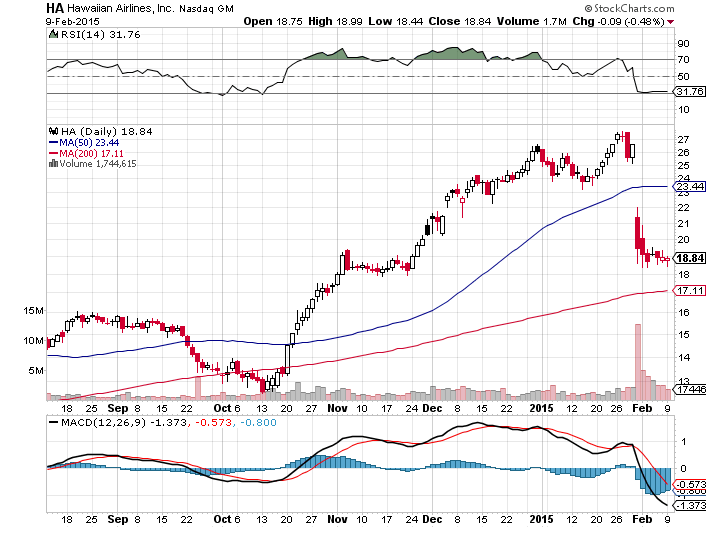Click the 23.44 MA(50) price tag
Image resolution: width=723 pixels, height=533 pixels.
(690, 187)
